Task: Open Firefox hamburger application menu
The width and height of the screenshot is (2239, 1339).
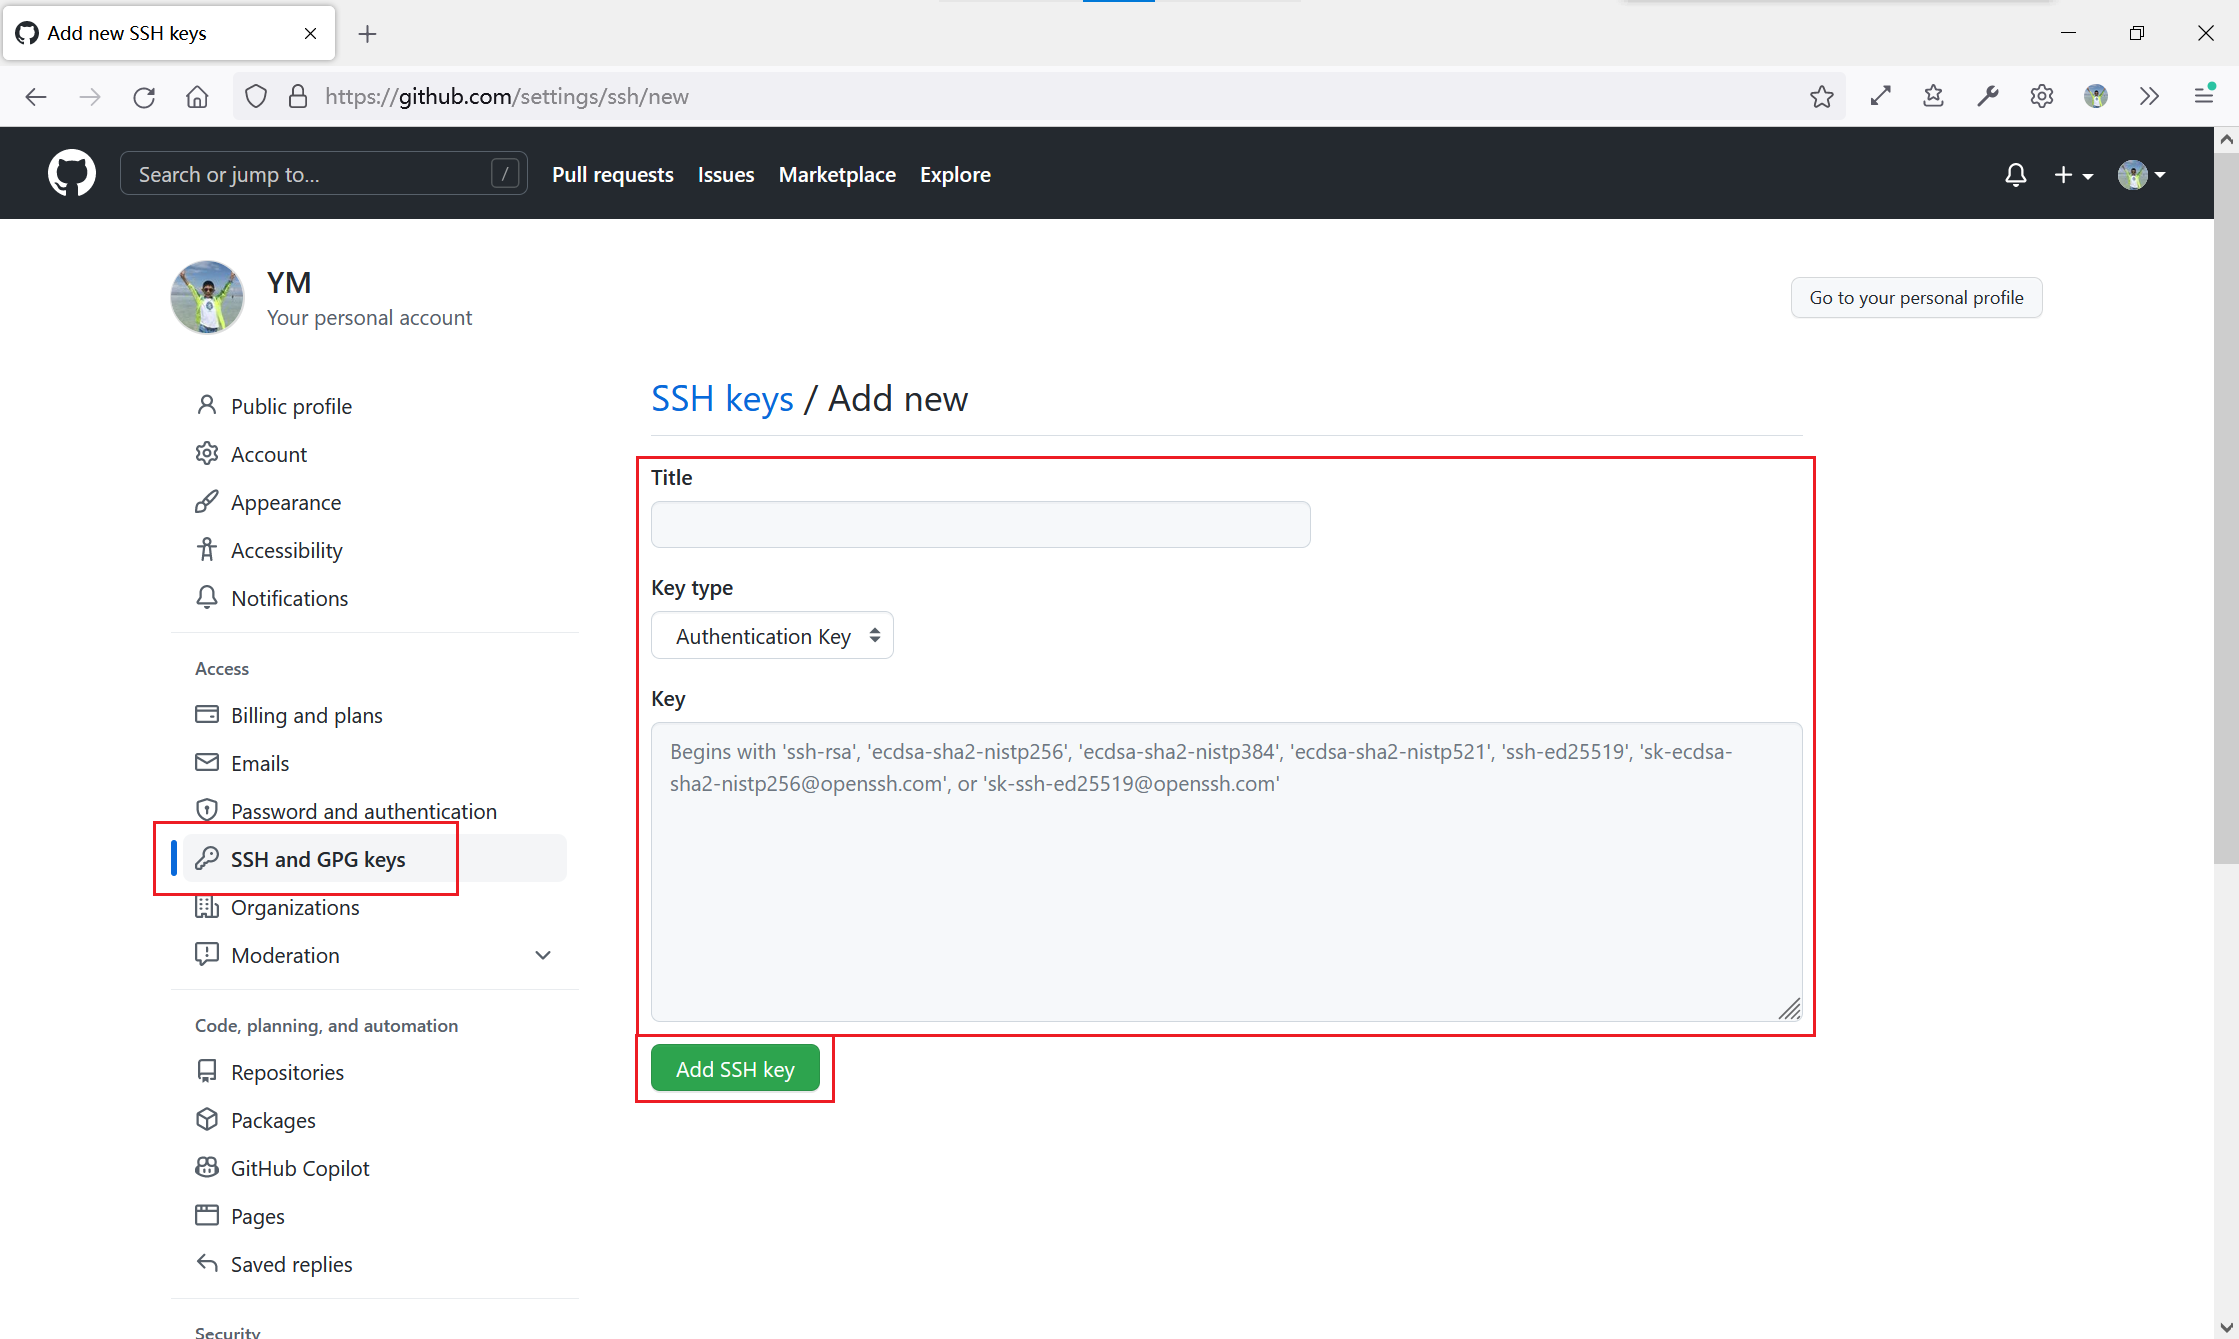Action: [x=2203, y=96]
